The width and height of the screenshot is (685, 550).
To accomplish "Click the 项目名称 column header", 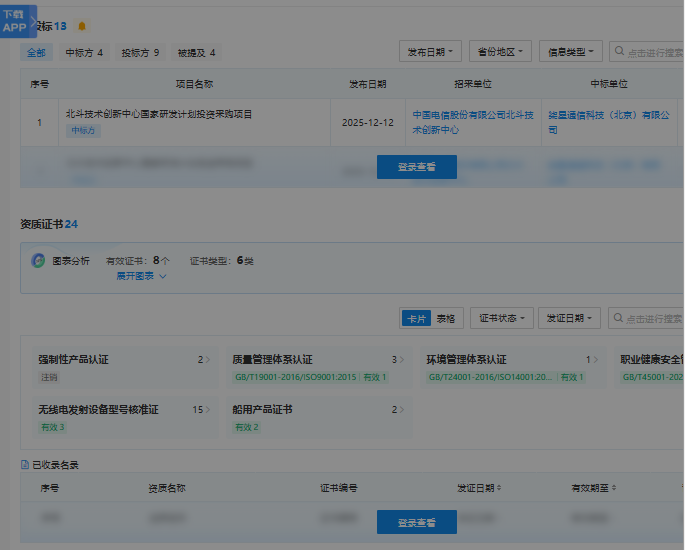I will [x=194, y=84].
